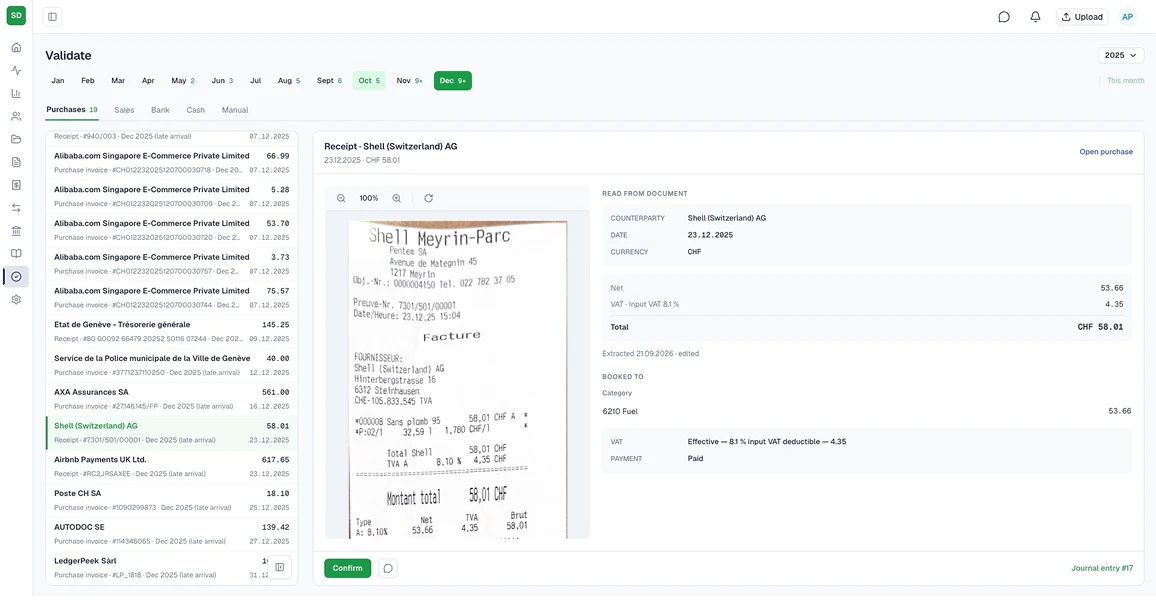Viewport: 1156px width, 600px height.
Task: Open the Alibaba purchase of 3.73
Action: tap(172, 264)
